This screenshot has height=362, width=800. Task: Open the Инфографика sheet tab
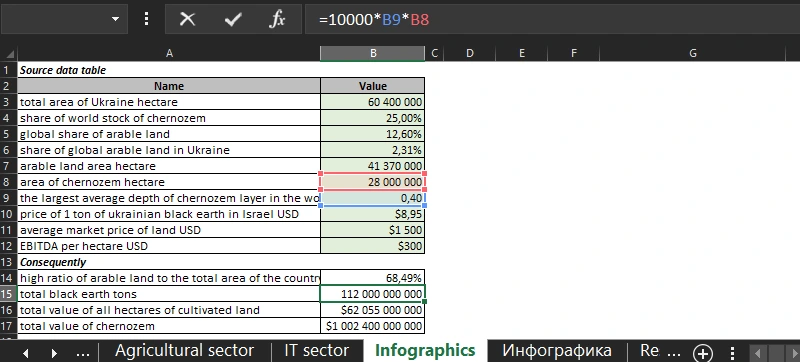557,351
